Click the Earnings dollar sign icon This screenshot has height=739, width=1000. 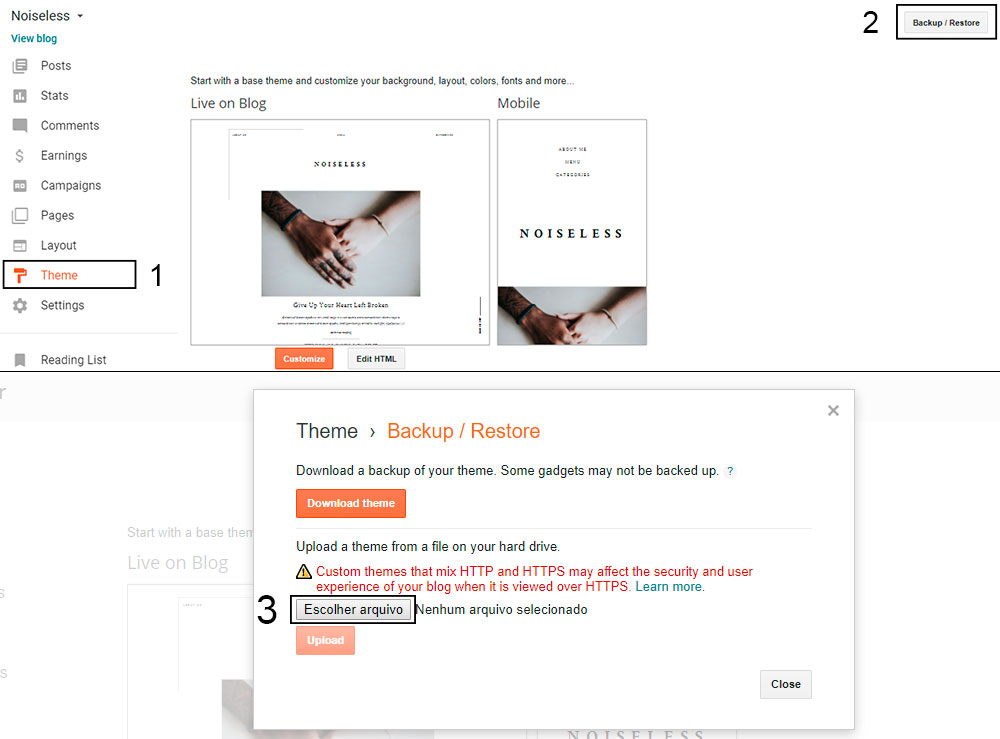point(20,156)
